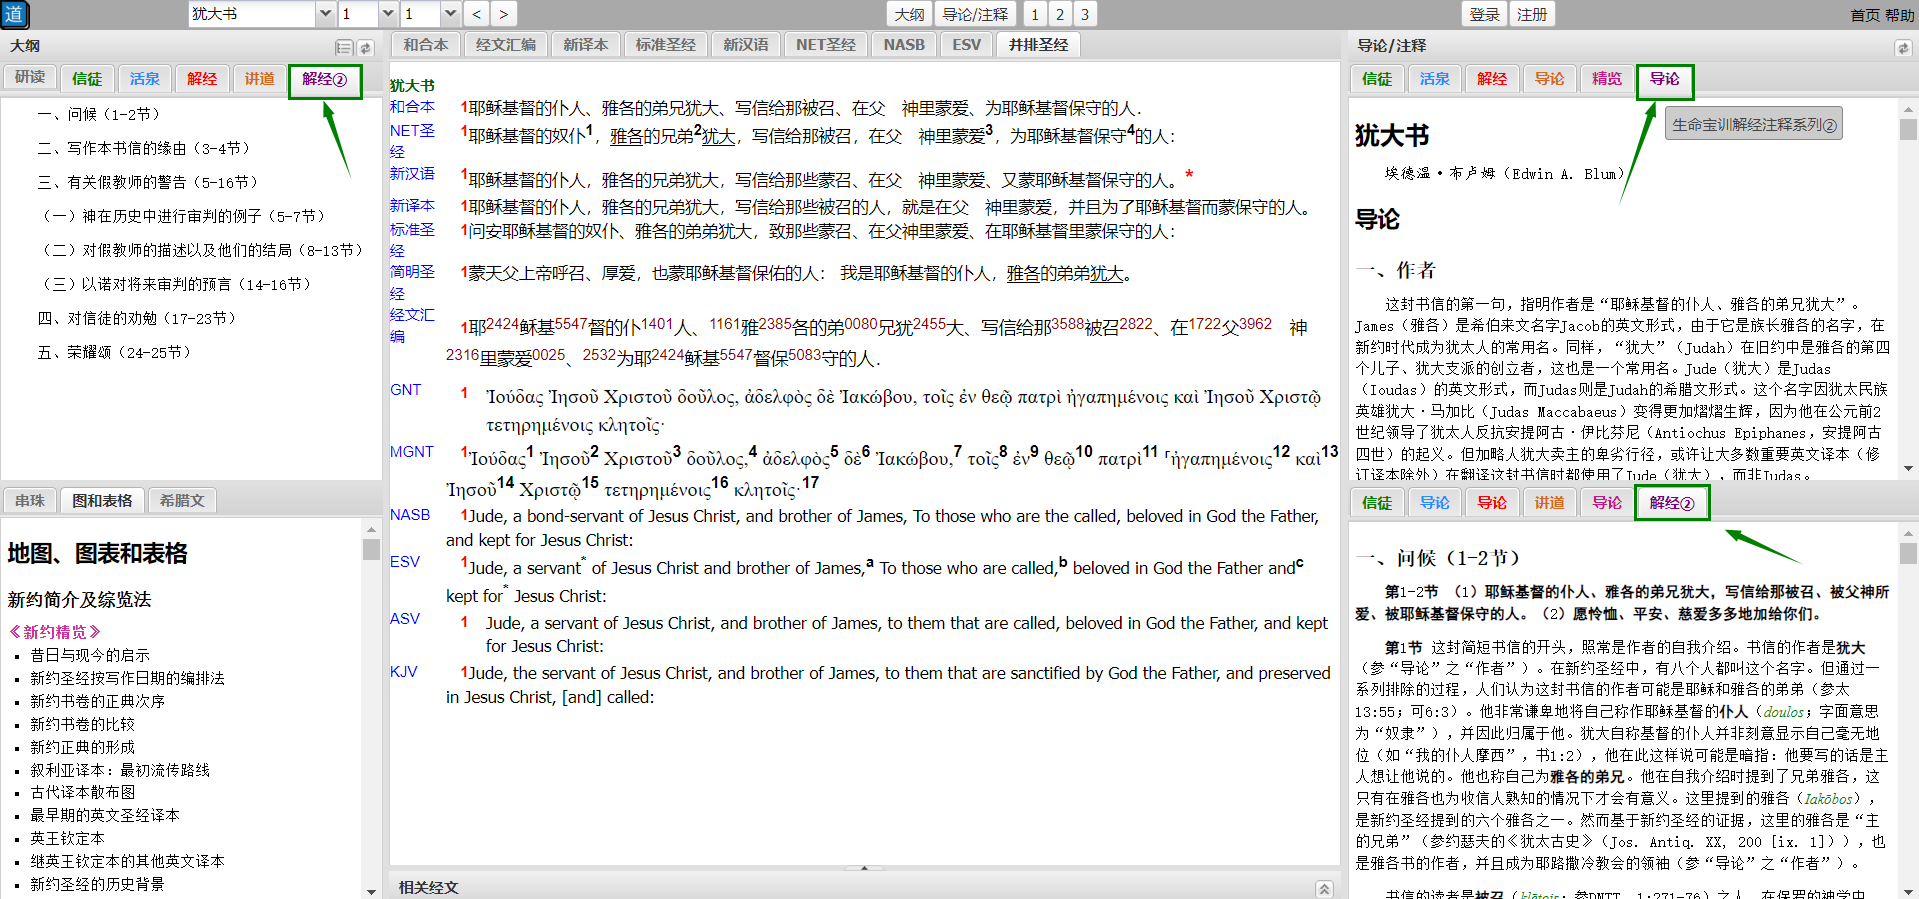The width and height of the screenshot is (1919, 899).
Task: Click the list view icon in 大纲 header
Action: coord(343,47)
